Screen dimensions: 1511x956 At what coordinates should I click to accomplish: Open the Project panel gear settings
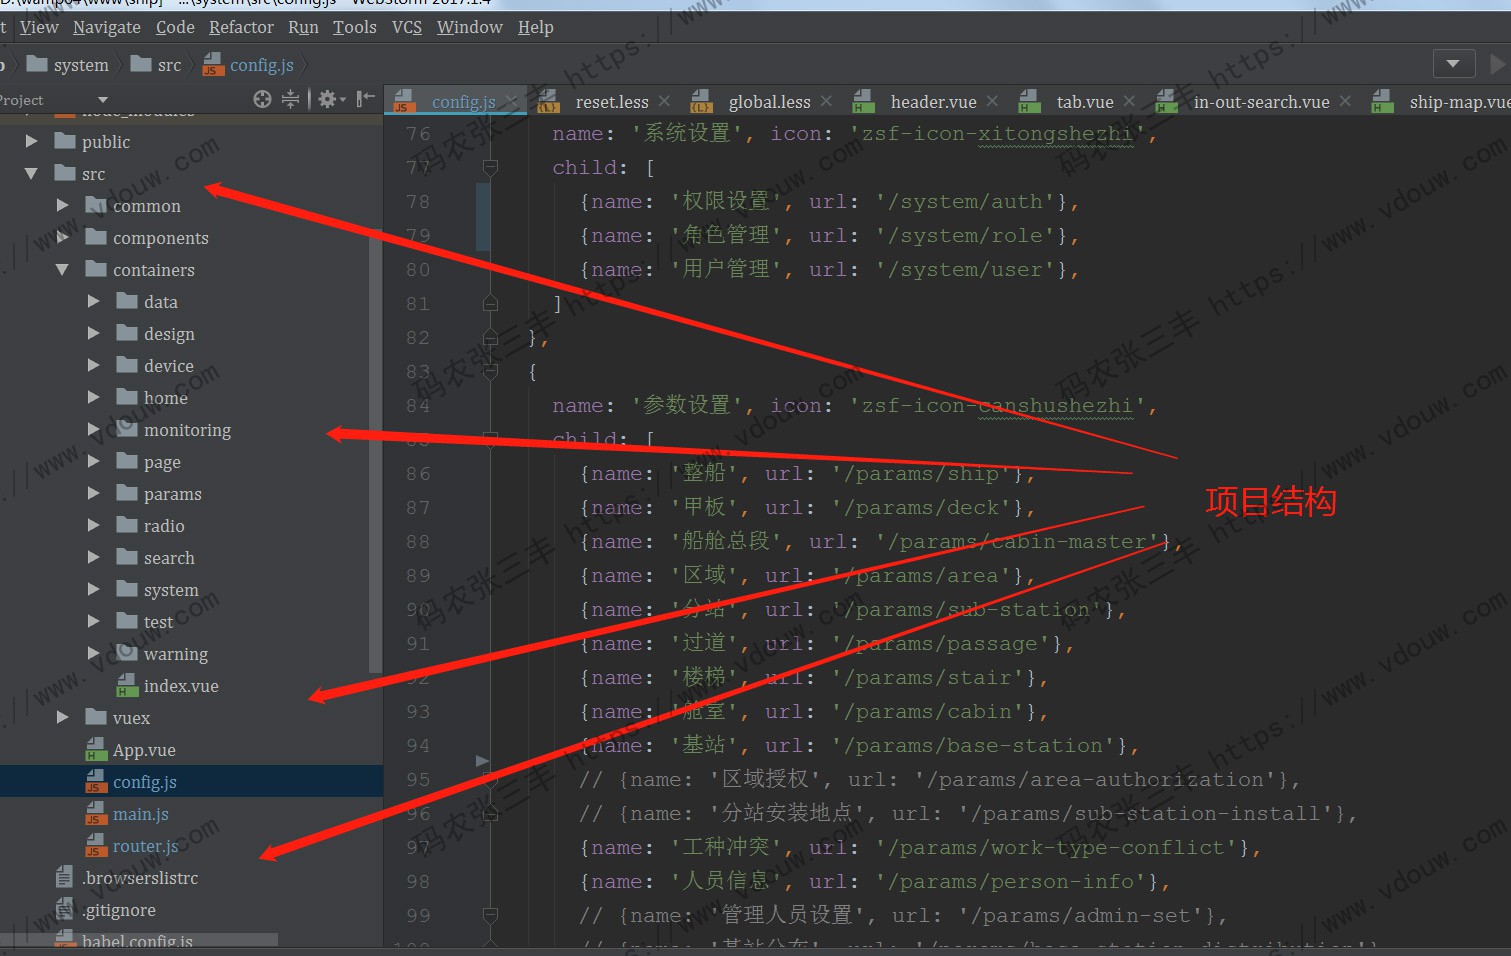[328, 99]
